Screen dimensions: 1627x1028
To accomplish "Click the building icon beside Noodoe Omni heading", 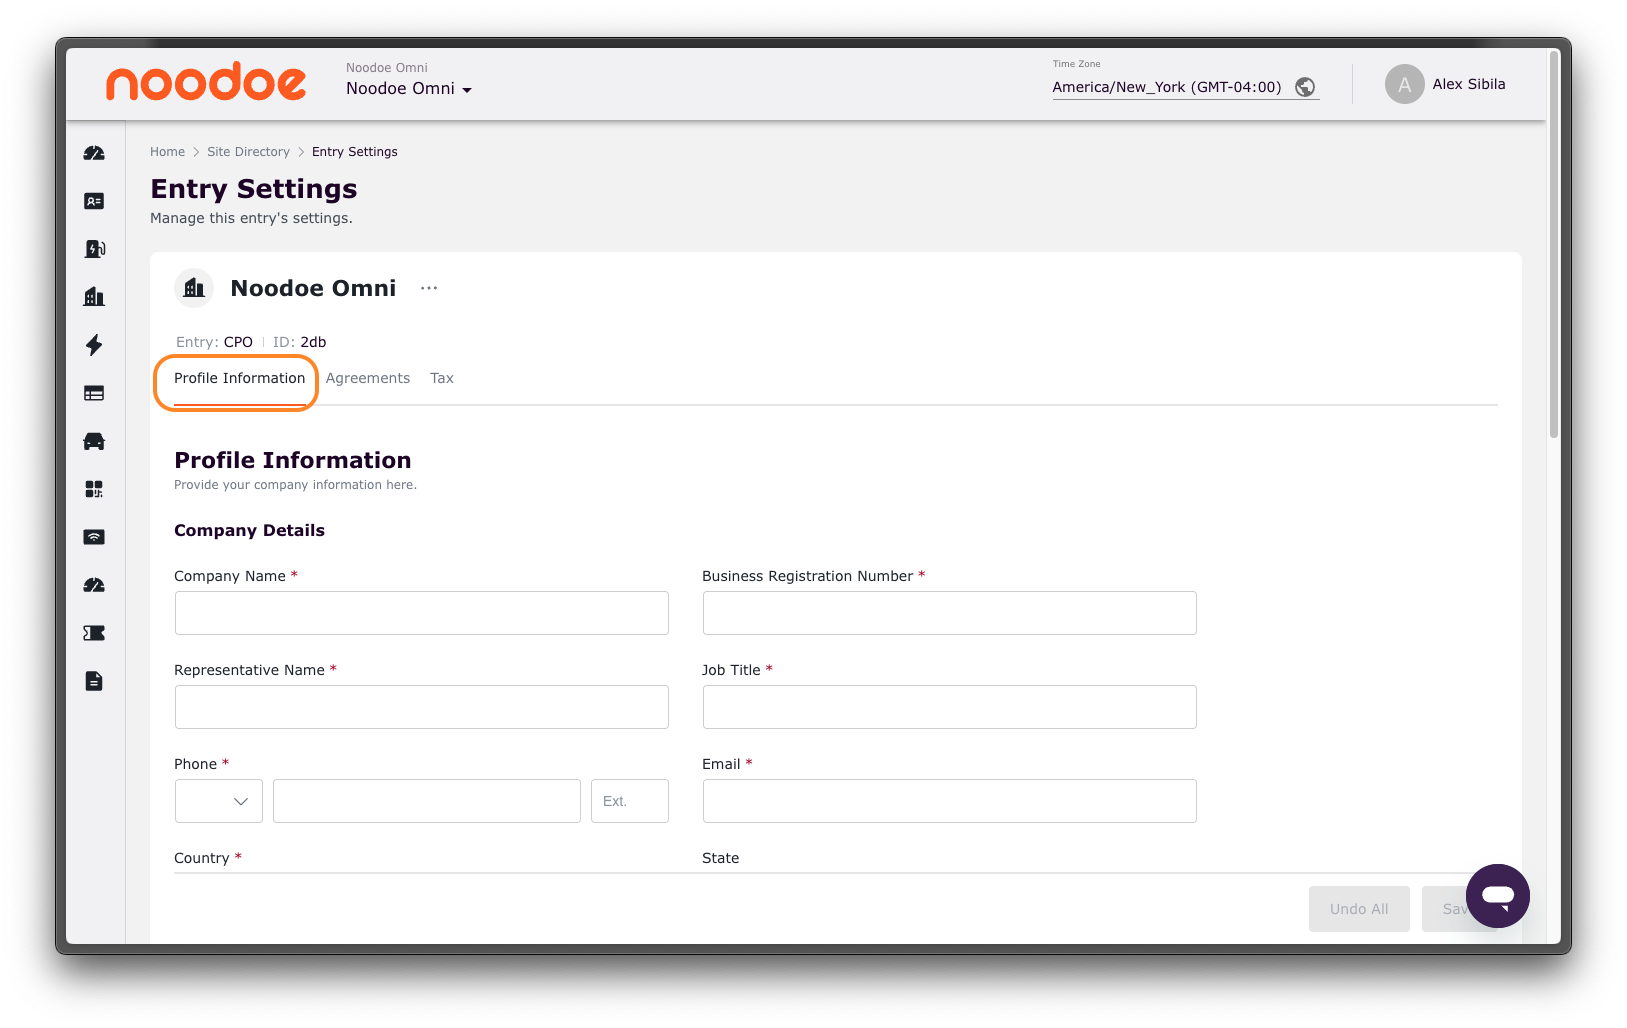I will pos(194,288).
